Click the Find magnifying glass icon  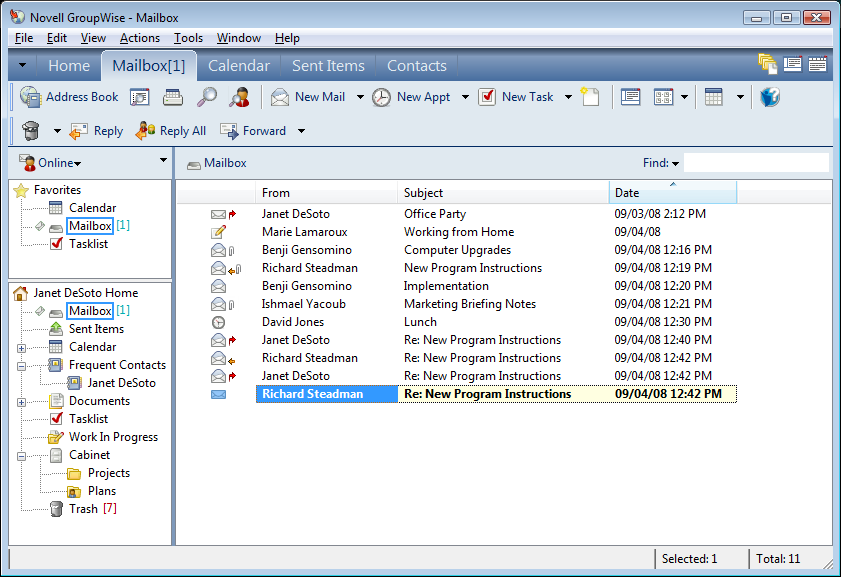point(206,97)
